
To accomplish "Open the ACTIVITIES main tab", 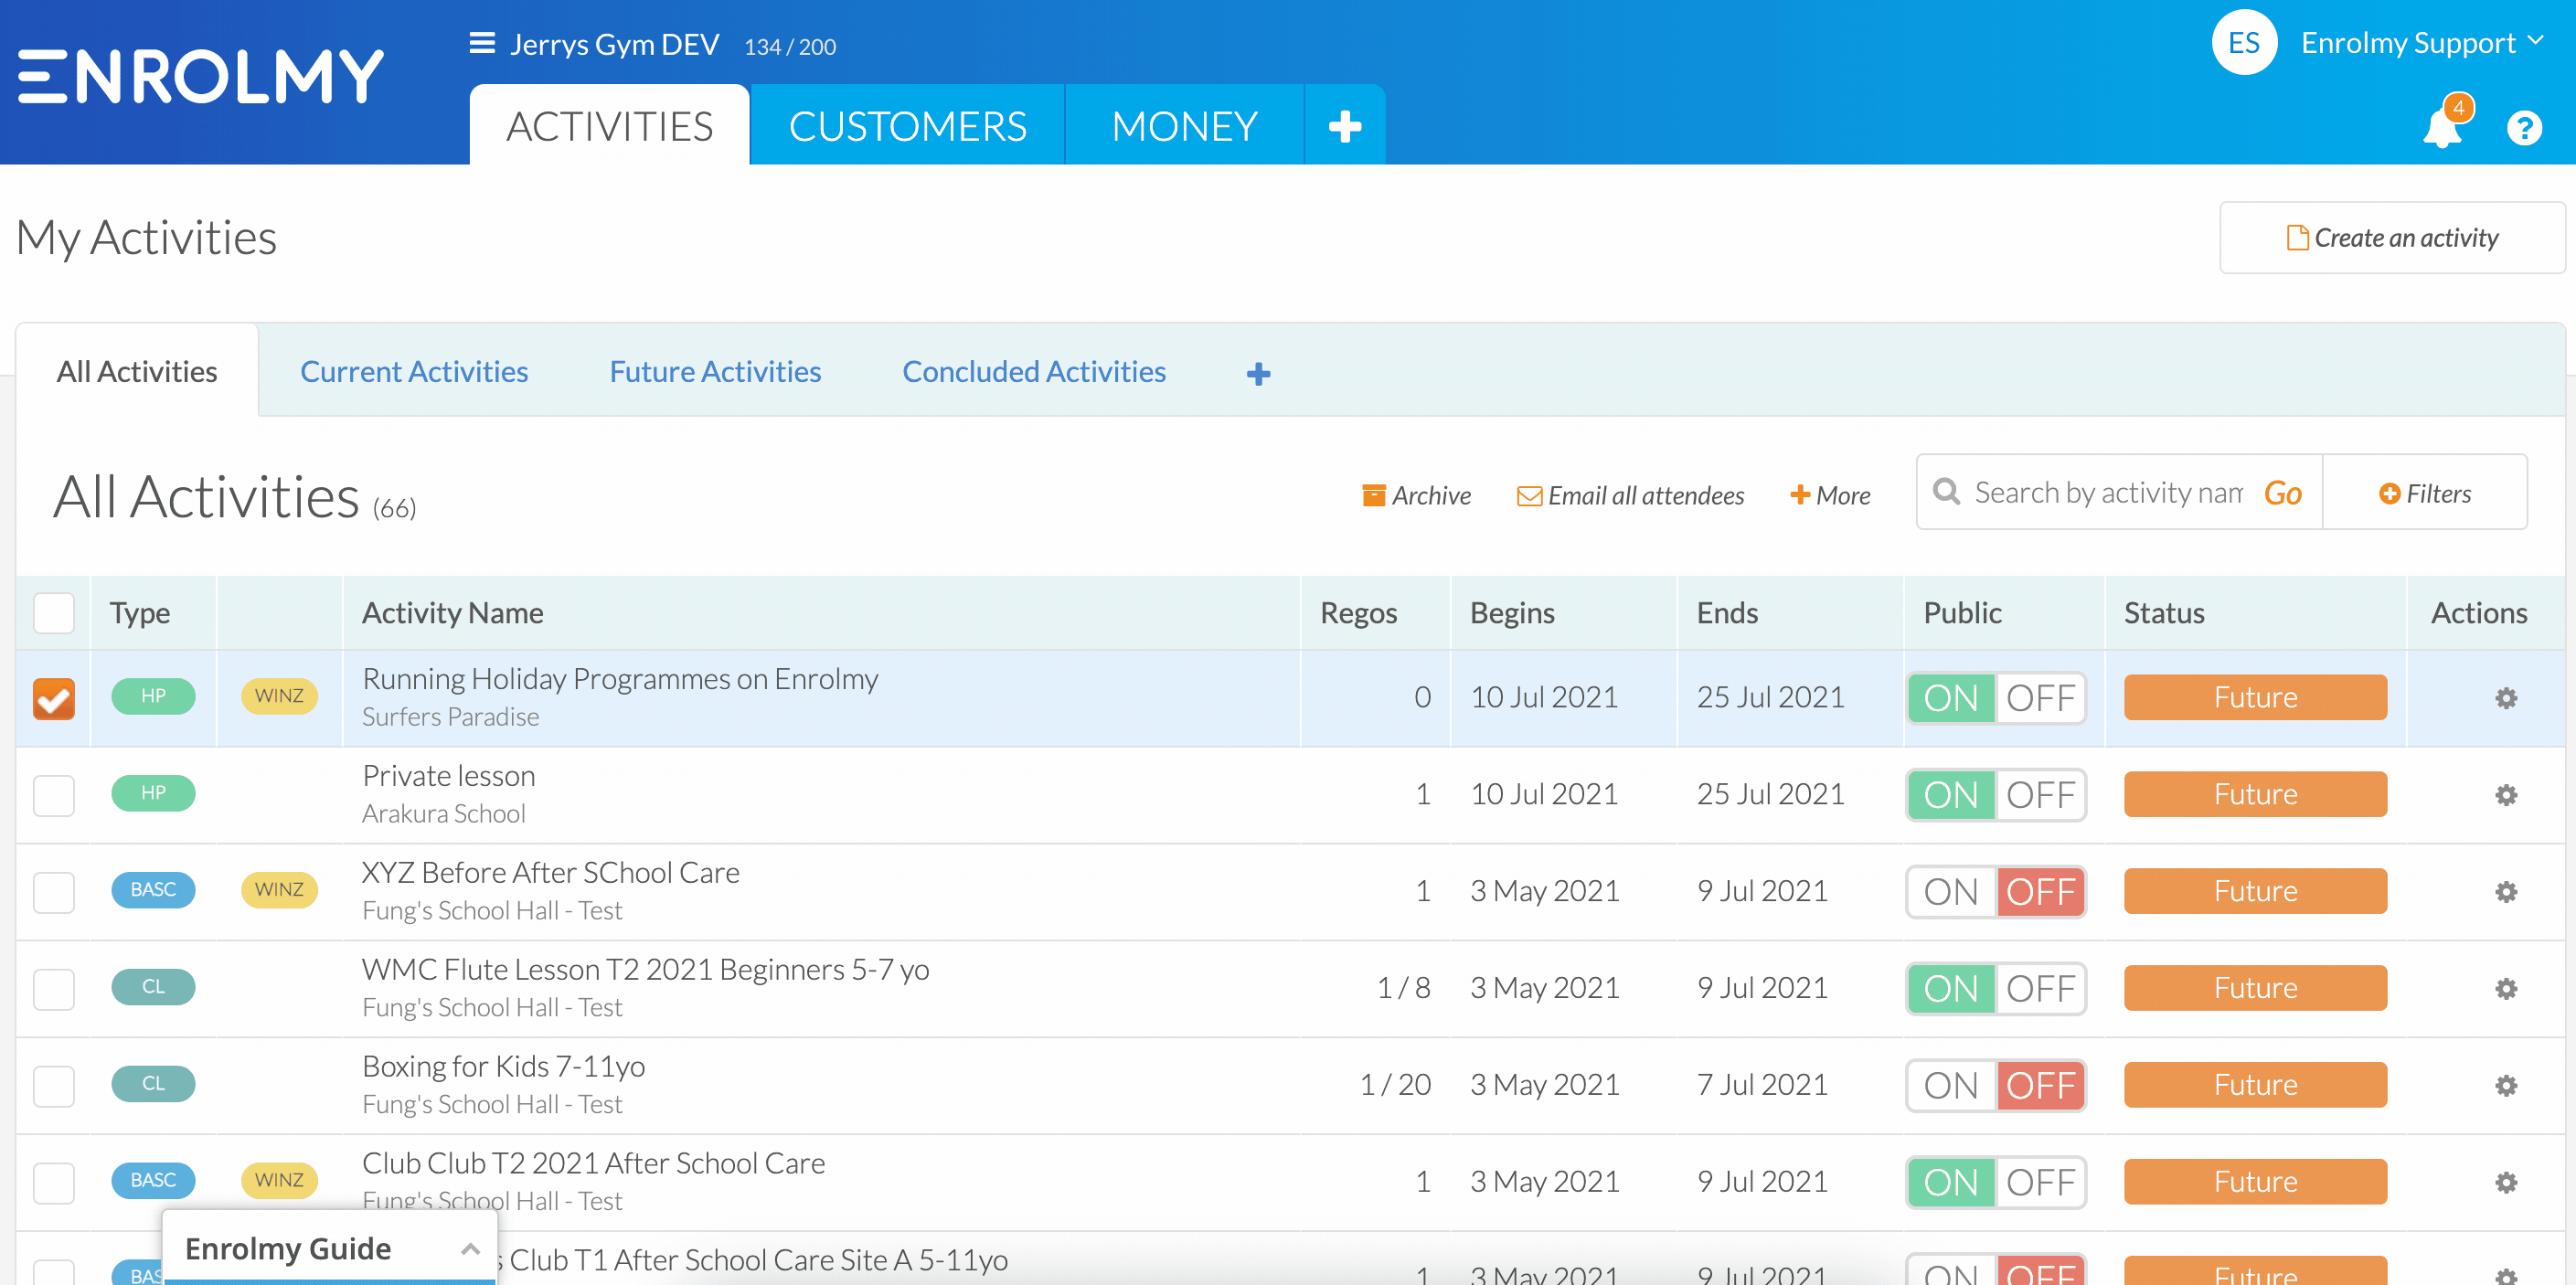I will click(609, 126).
